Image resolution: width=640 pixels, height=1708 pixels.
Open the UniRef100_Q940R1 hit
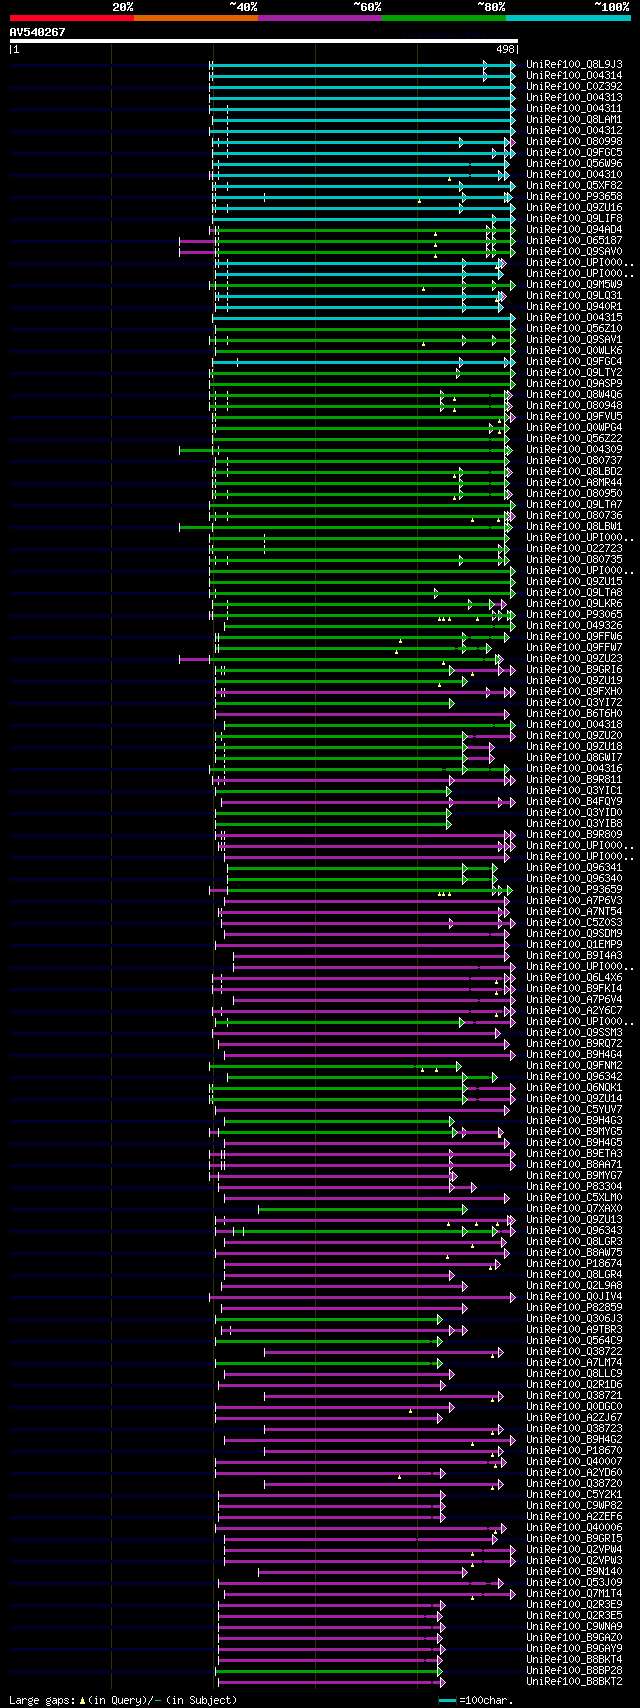[575, 306]
